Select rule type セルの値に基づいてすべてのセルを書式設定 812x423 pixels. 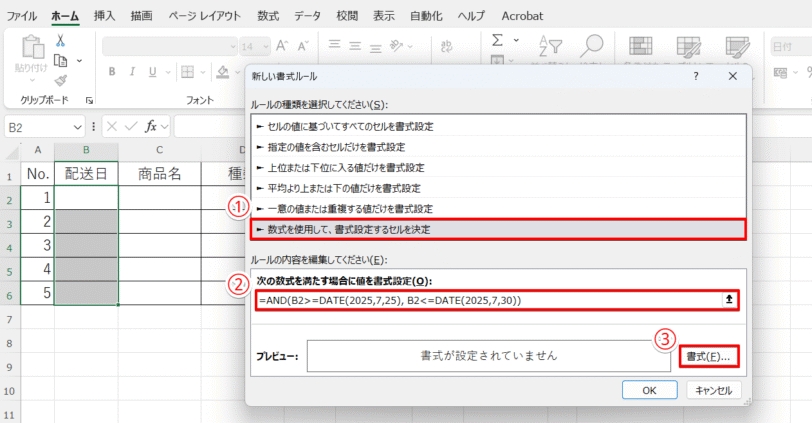tap(498, 126)
